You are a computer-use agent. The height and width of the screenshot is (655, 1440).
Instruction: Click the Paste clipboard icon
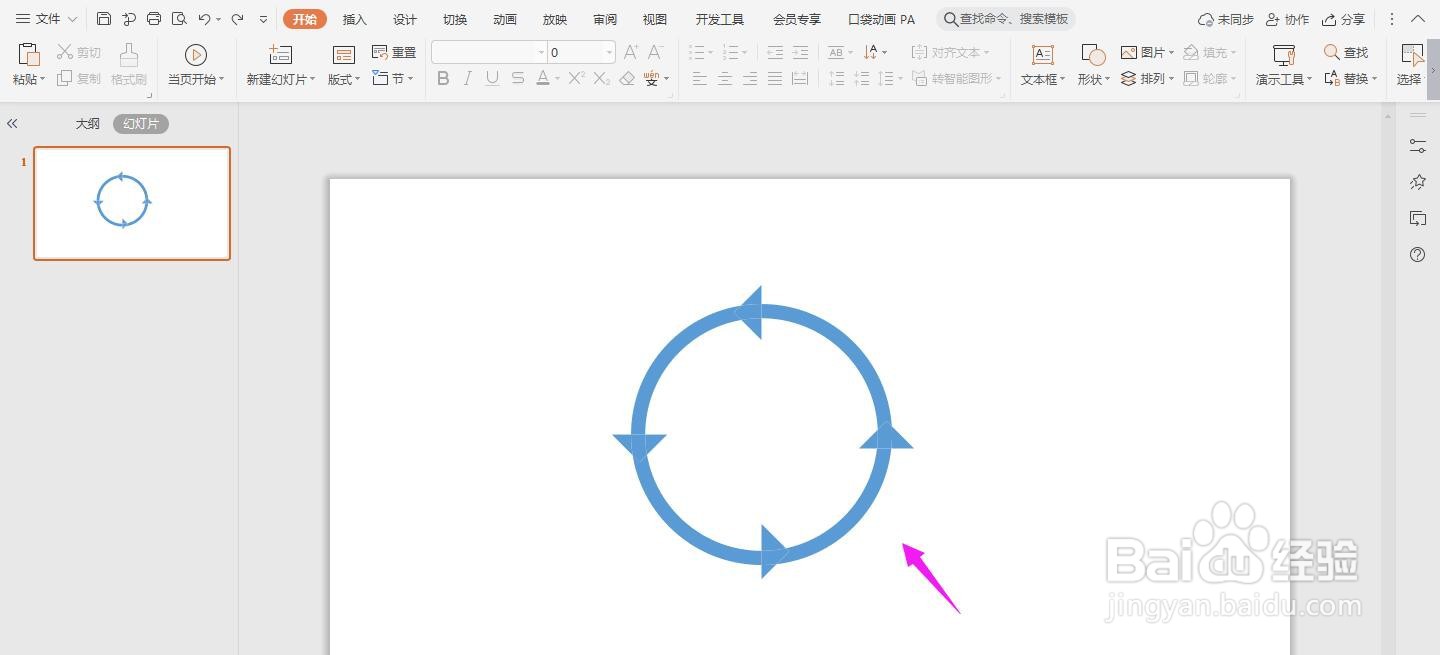coord(29,55)
